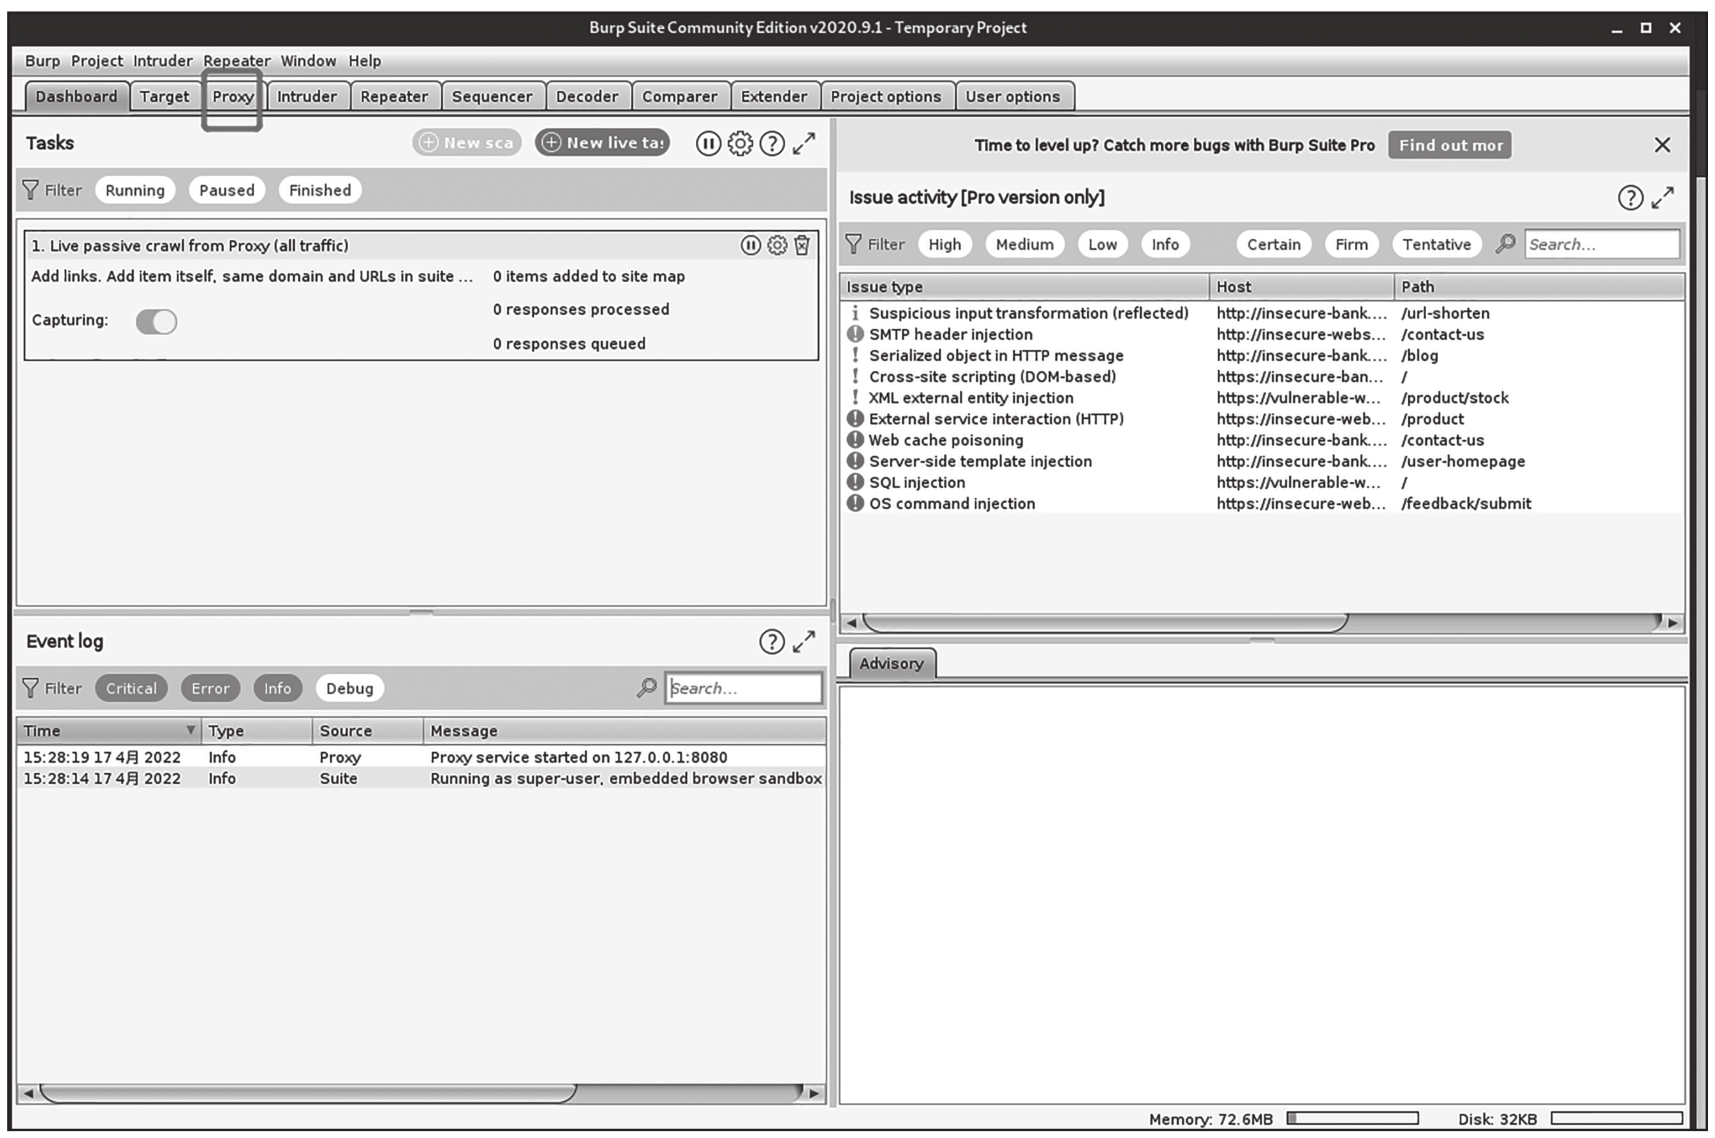Open the Repeater menu in menu bar
Screen dimensions: 1715x1138
(x=237, y=61)
